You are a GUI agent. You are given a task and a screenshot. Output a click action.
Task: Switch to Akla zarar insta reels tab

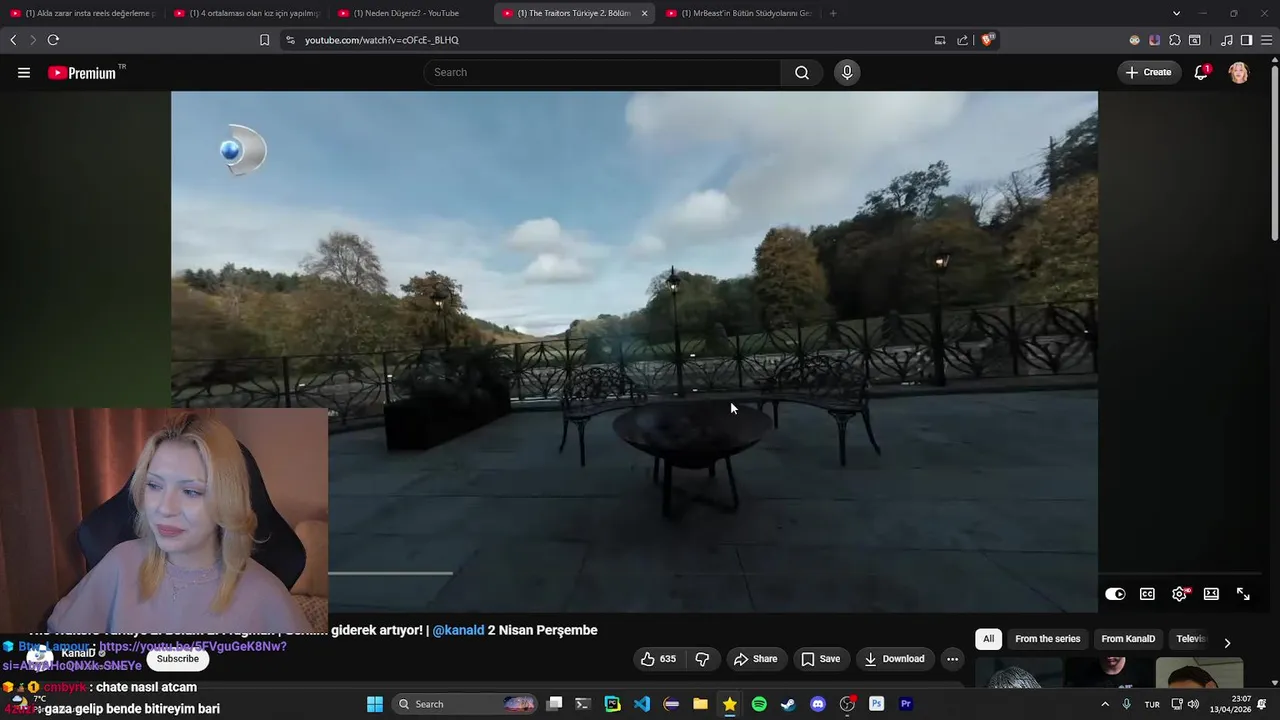(x=82, y=13)
